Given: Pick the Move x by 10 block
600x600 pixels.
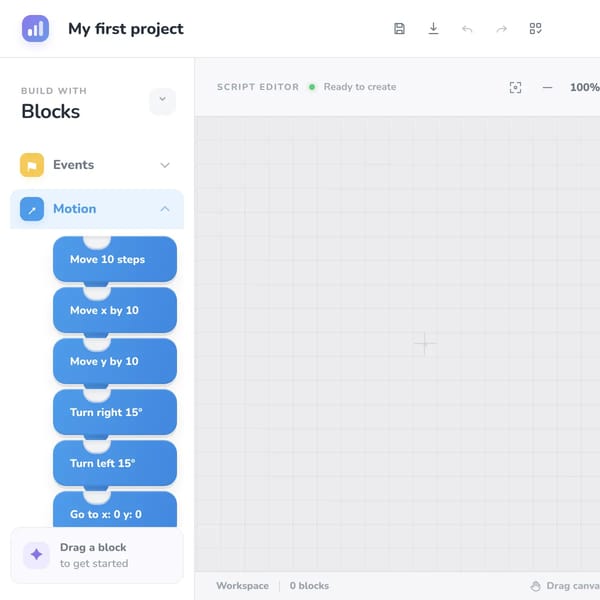Looking at the screenshot, I should [115, 310].
